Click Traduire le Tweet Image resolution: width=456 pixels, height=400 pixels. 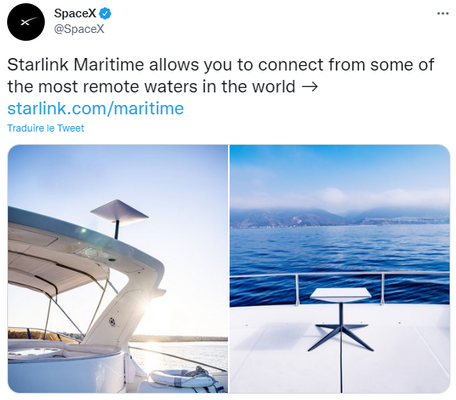(x=46, y=128)
